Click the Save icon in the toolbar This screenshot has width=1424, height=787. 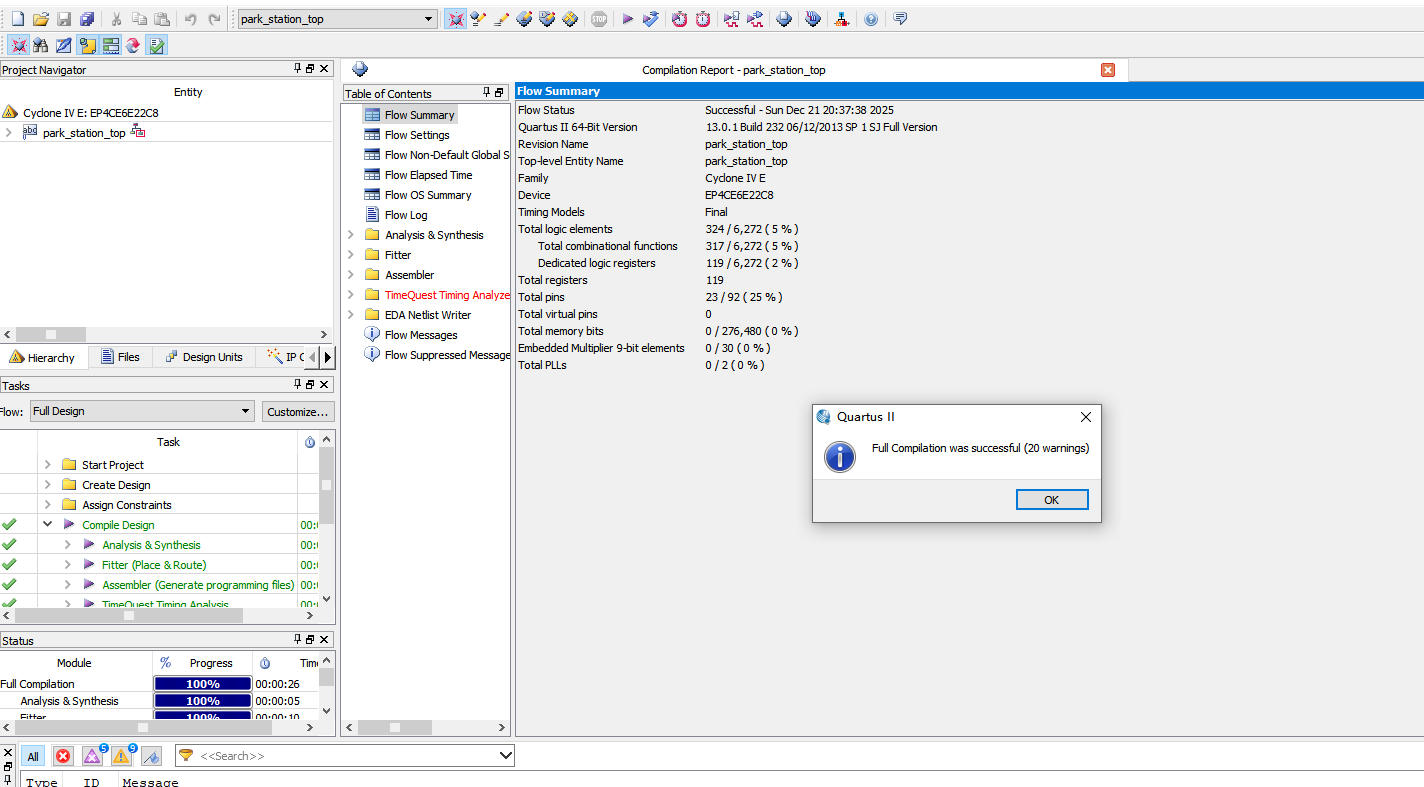(x=64, y=19)
